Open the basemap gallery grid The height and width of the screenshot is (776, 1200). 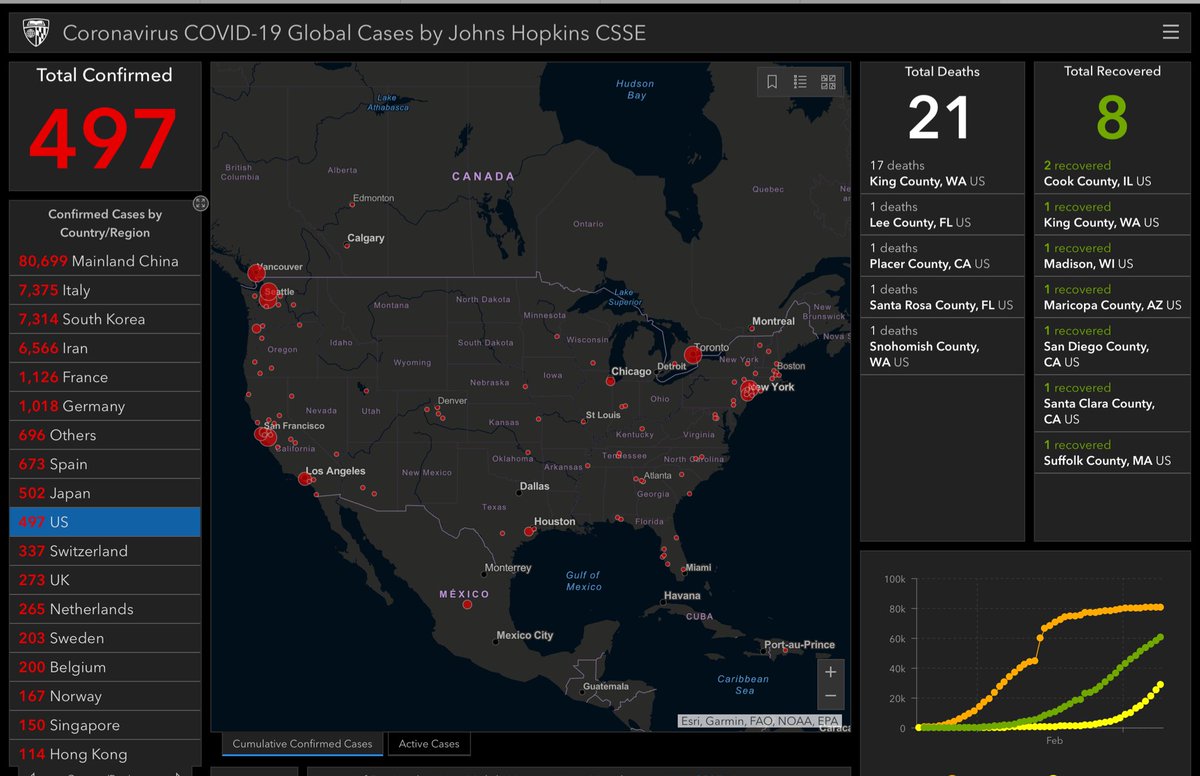pyautogui.click(x=828, y=82)
